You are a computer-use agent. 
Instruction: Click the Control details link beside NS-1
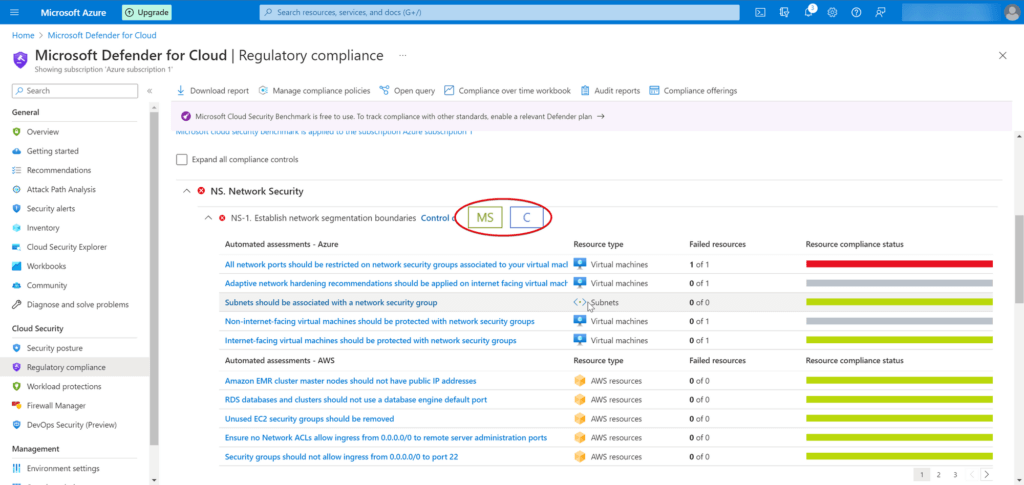tap(438, 218)
